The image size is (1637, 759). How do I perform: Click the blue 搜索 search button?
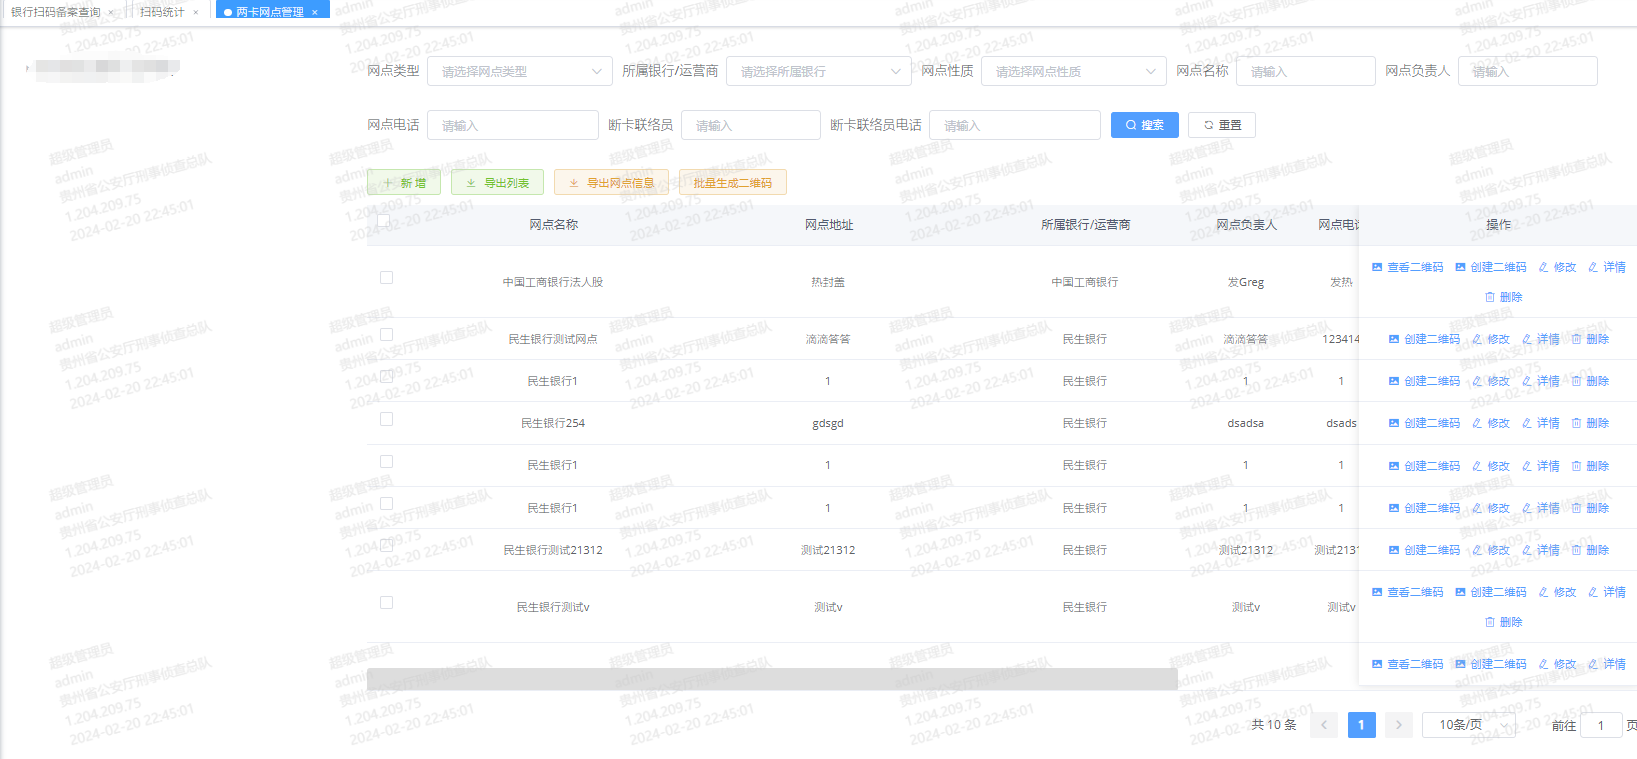point(1145,125)
